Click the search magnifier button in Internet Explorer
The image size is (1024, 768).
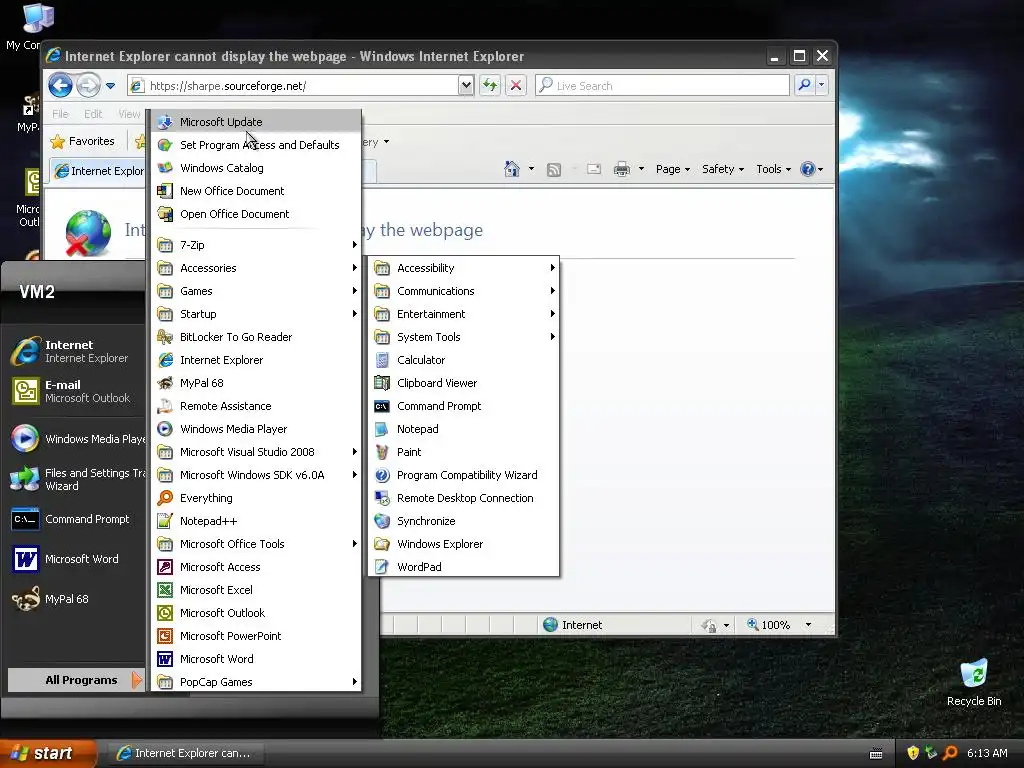[805, 85]
